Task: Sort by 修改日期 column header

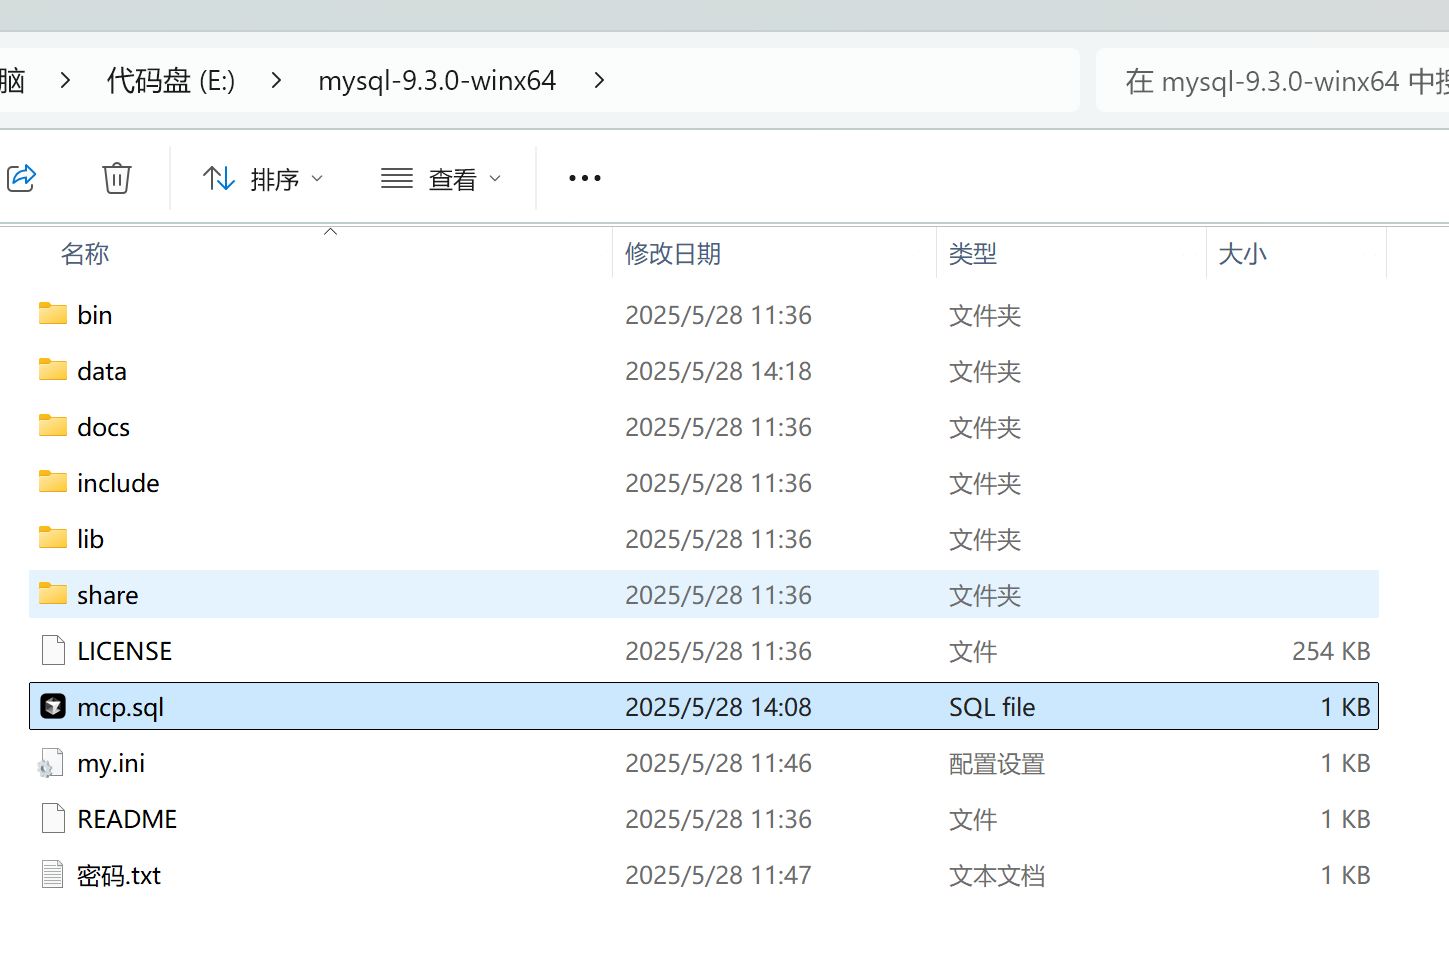Action: tap(673, 254)
